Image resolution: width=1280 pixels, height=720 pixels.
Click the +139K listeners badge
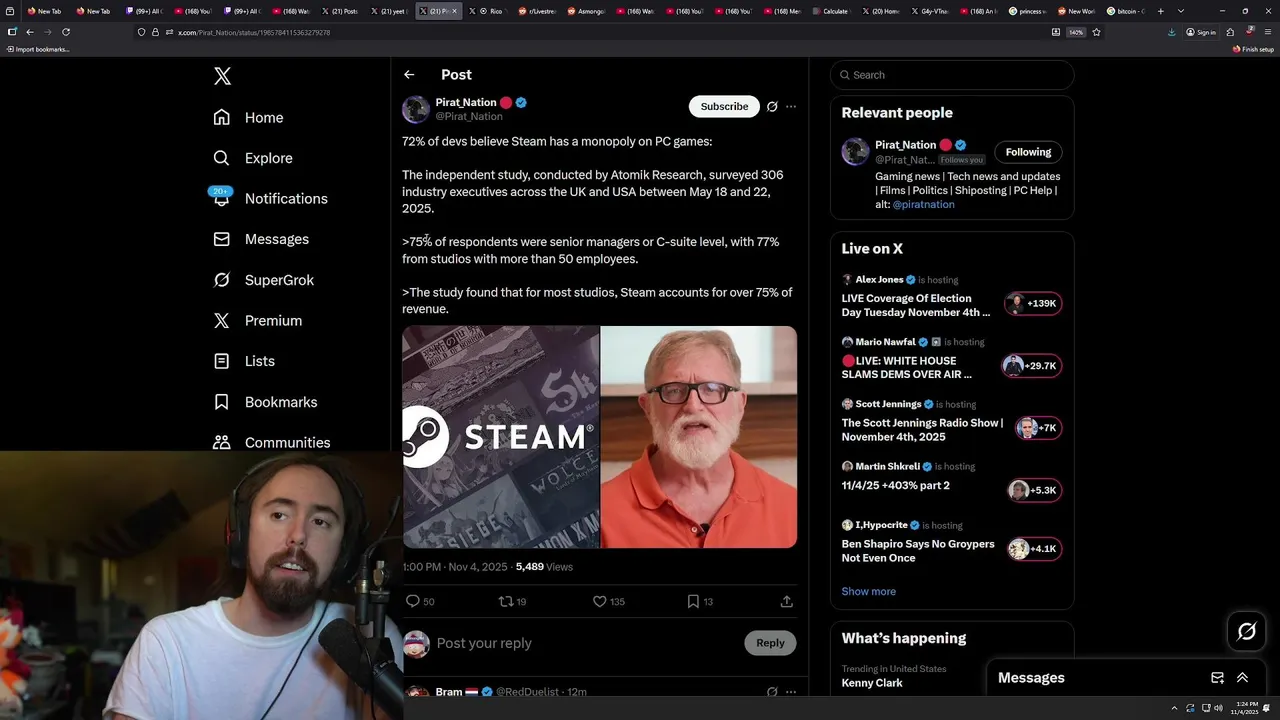(x=1033, y=303)
